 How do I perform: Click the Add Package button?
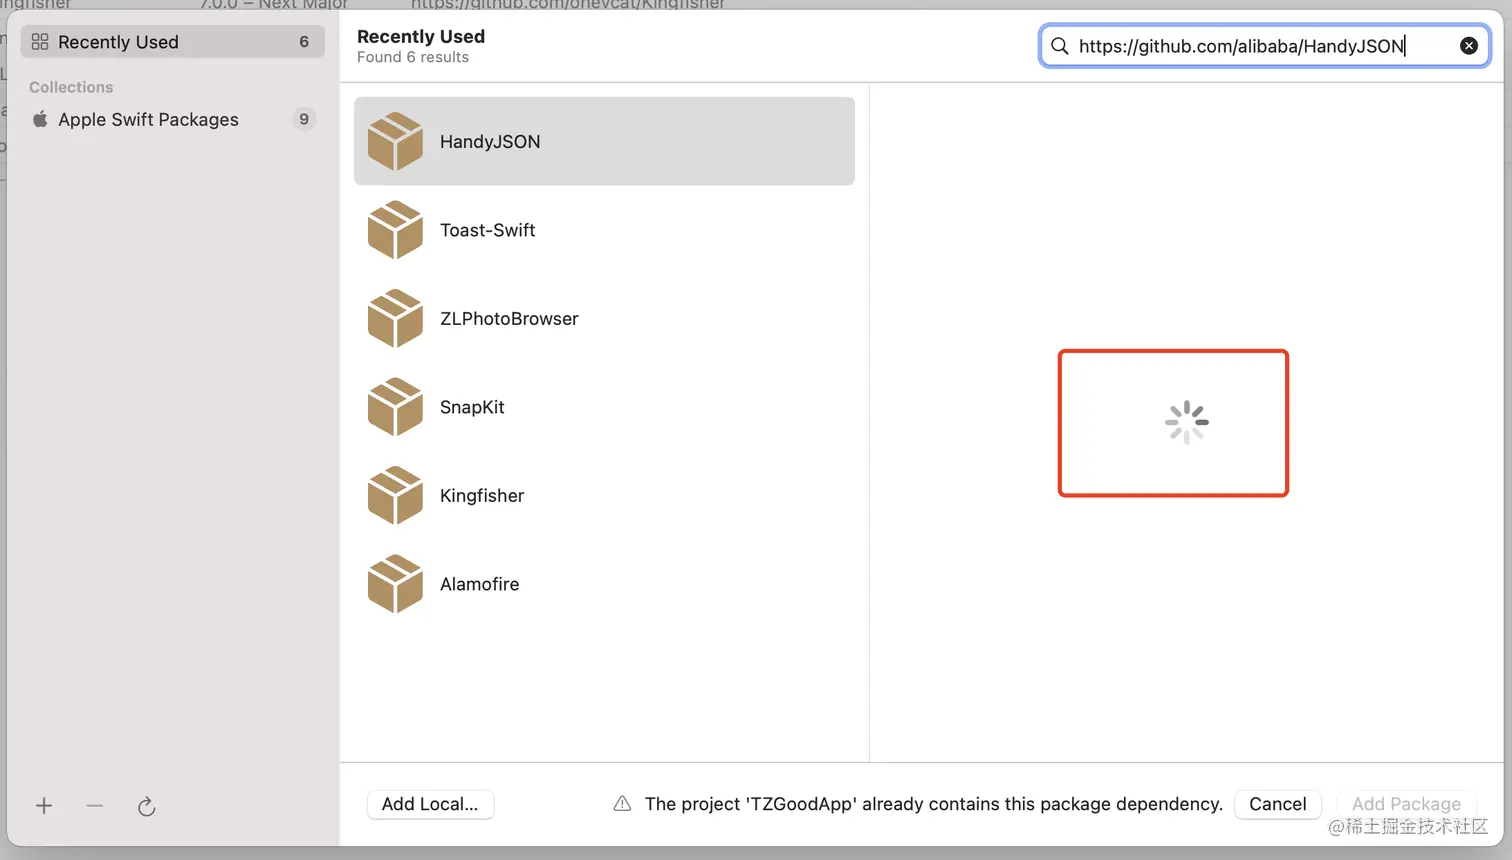[1406, 804]
